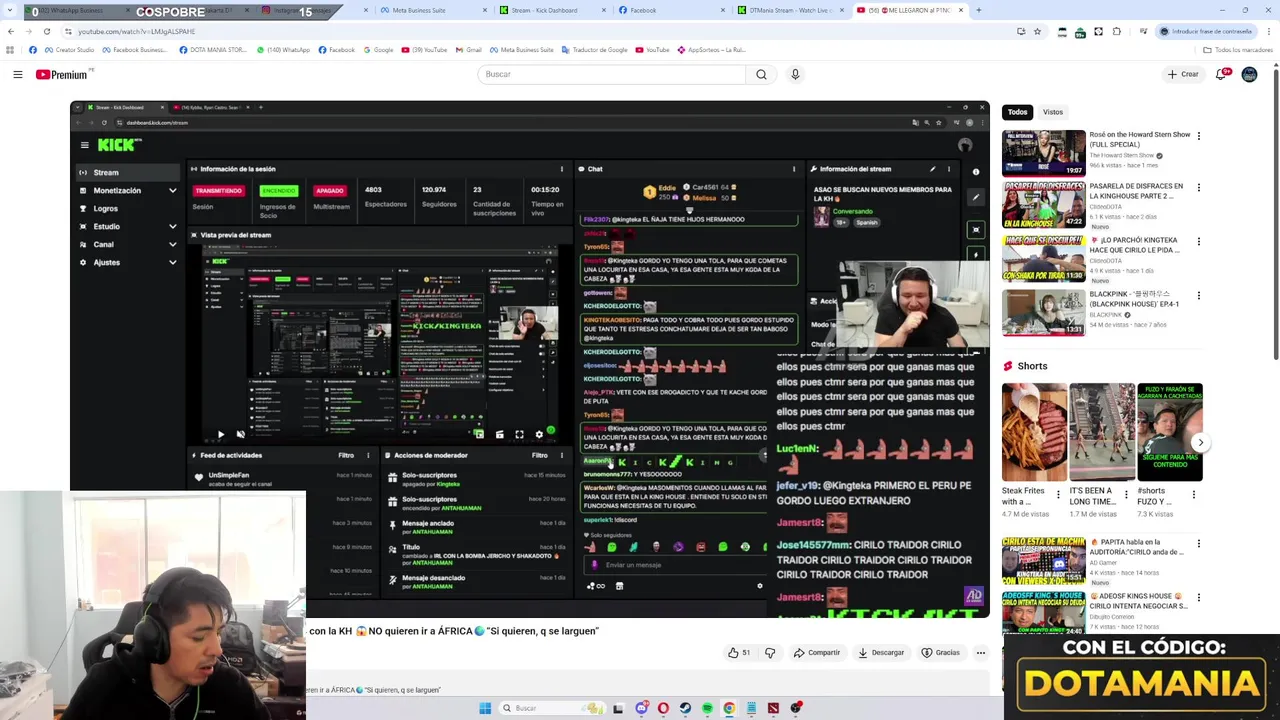
Task: Open Steam from the taskbar
Action: [x=685, y=708]
